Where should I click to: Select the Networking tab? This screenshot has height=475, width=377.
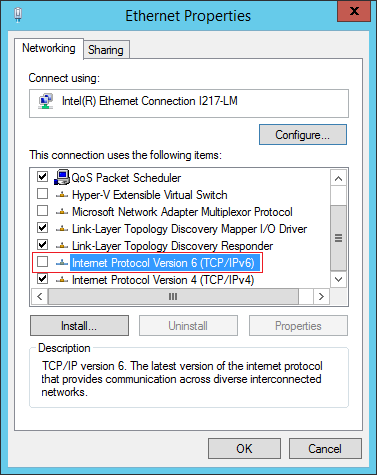(49, 48)
